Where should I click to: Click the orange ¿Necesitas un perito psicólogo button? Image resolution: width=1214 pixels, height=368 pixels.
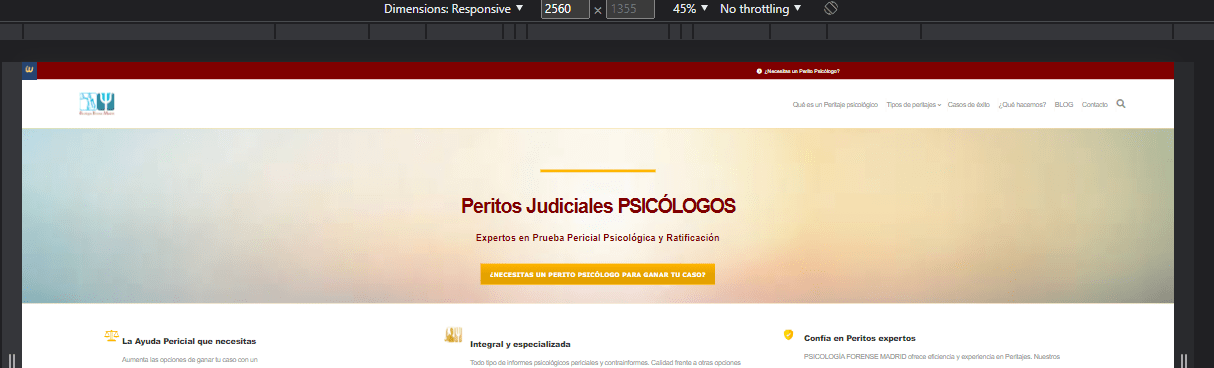598,274
